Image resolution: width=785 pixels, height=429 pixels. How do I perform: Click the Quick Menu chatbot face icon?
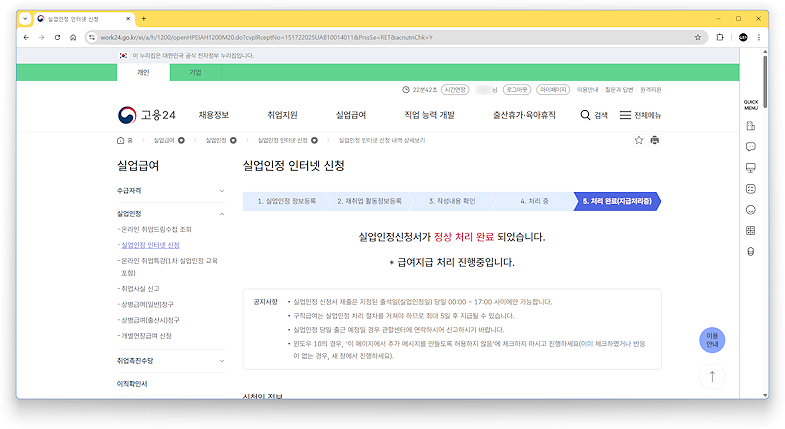pos(750,189)
